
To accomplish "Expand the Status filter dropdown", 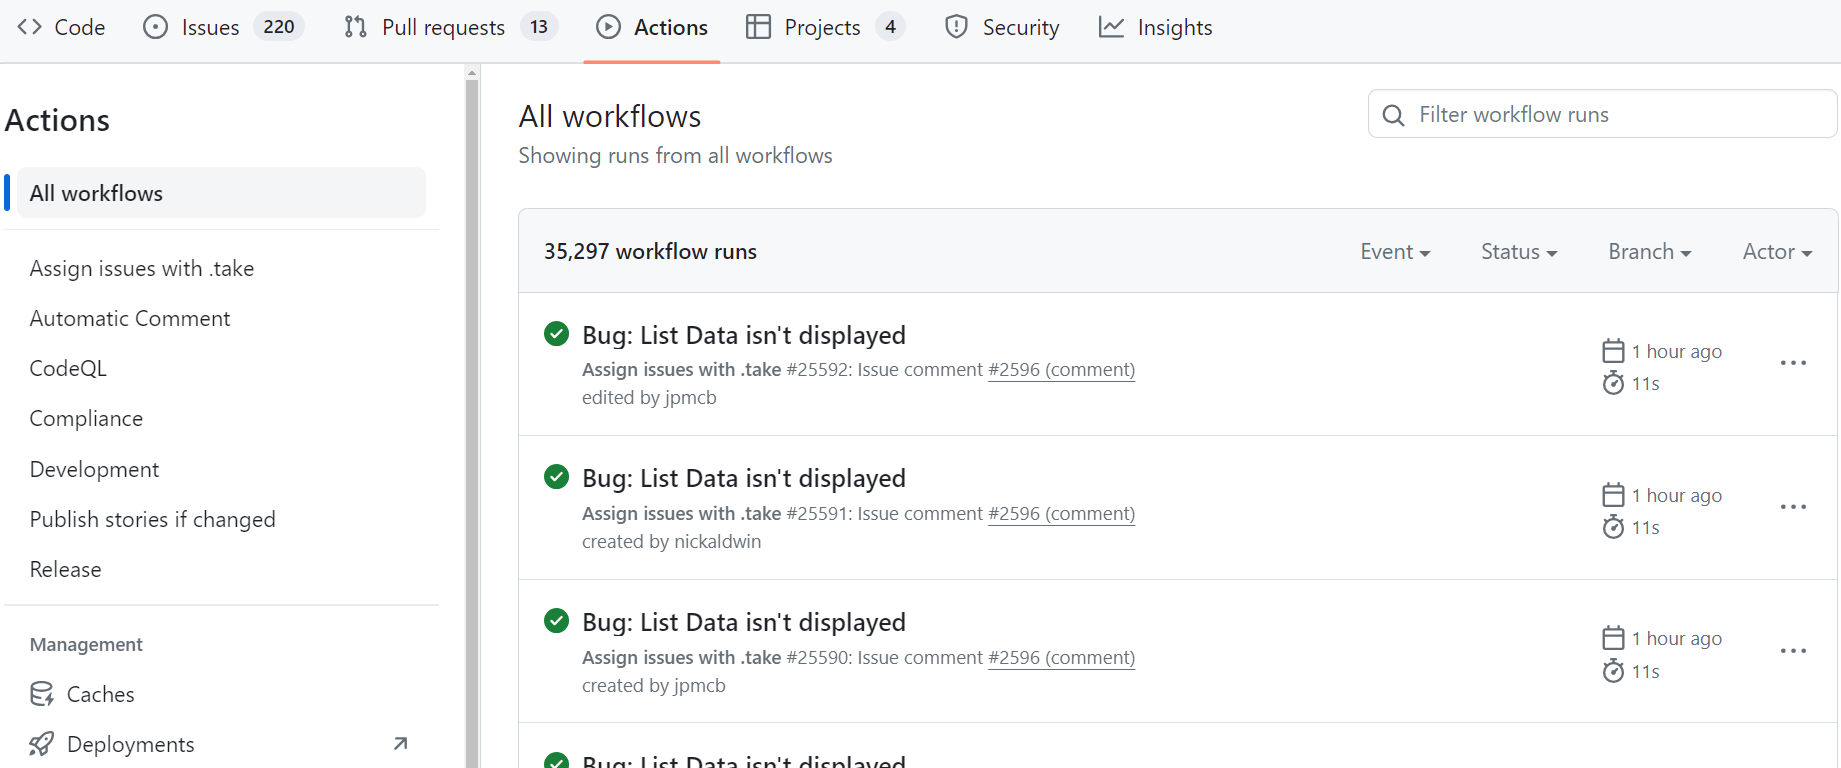I will coord(1518,252).
